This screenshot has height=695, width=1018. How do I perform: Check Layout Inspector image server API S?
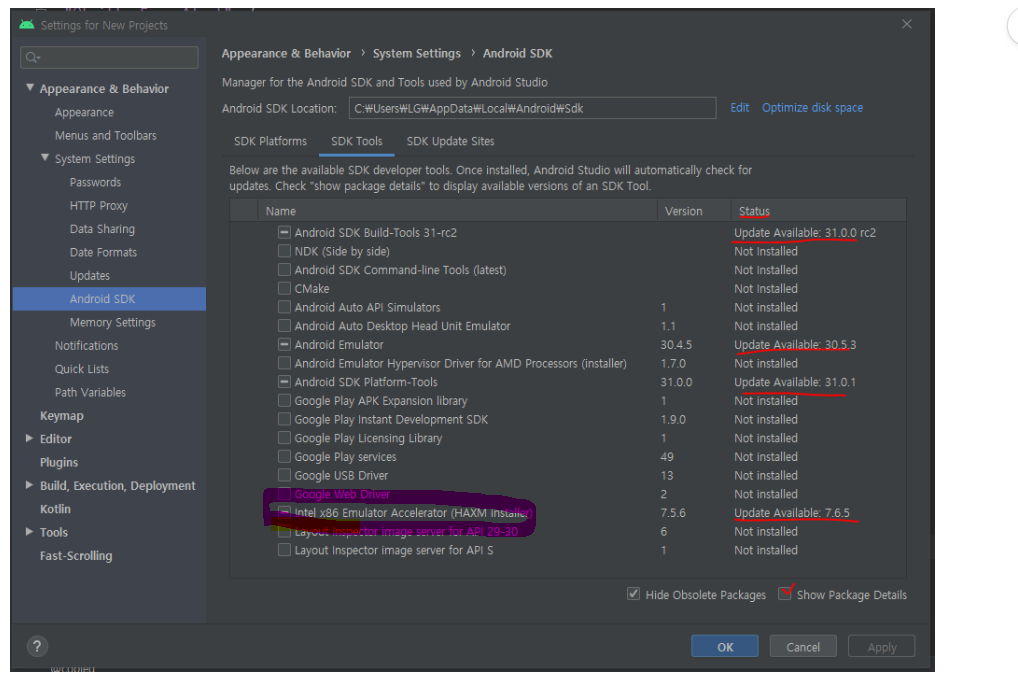(x=284, y=550)
